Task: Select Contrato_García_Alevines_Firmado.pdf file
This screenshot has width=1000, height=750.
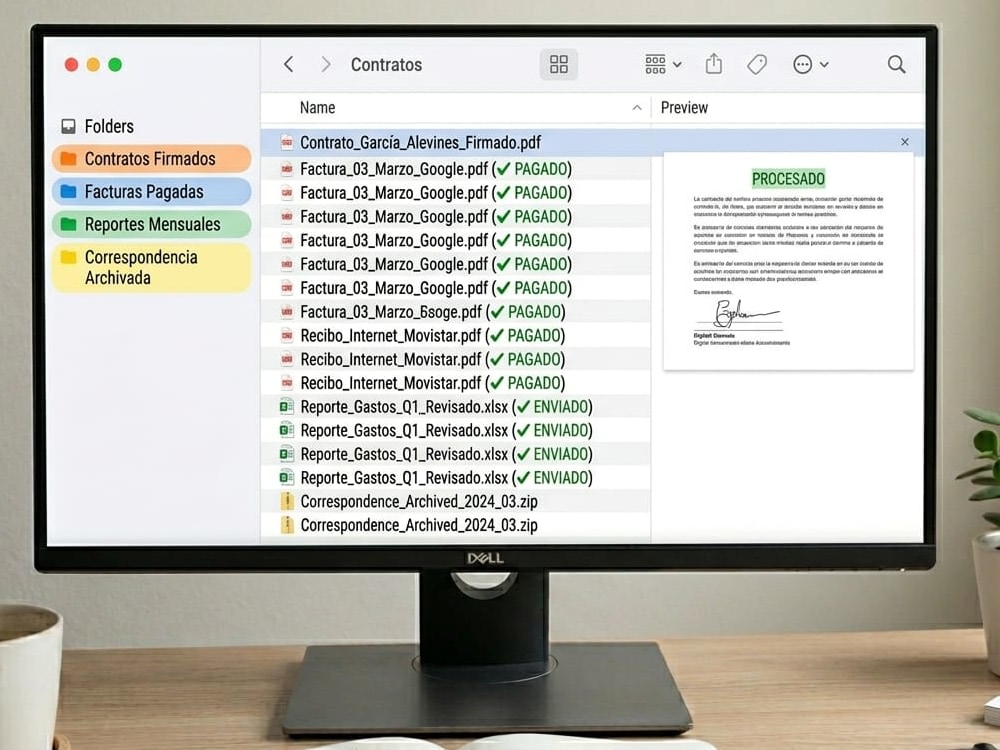Action: click(456, 143)
